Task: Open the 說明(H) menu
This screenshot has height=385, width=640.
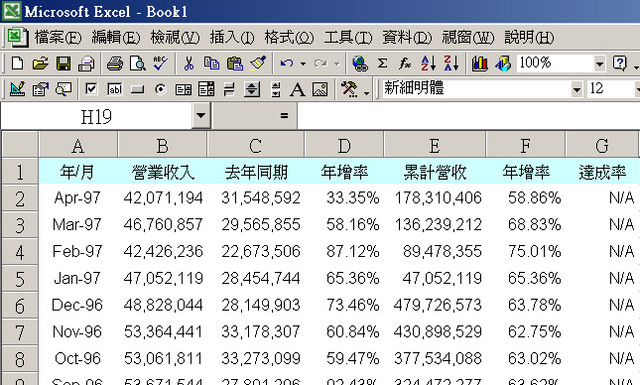Action: pos(529,38)
